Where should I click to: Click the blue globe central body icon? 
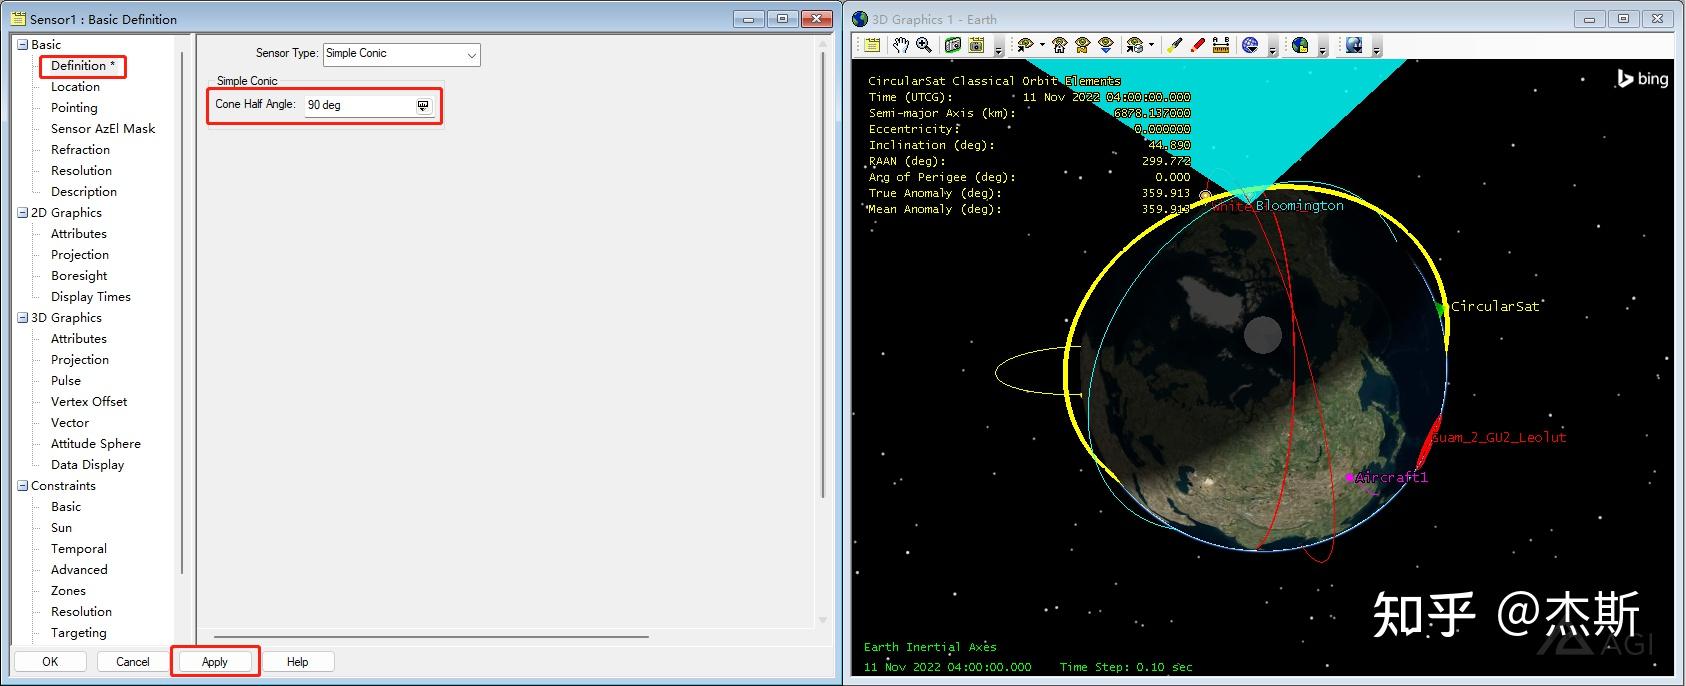tap(1250, 45)
